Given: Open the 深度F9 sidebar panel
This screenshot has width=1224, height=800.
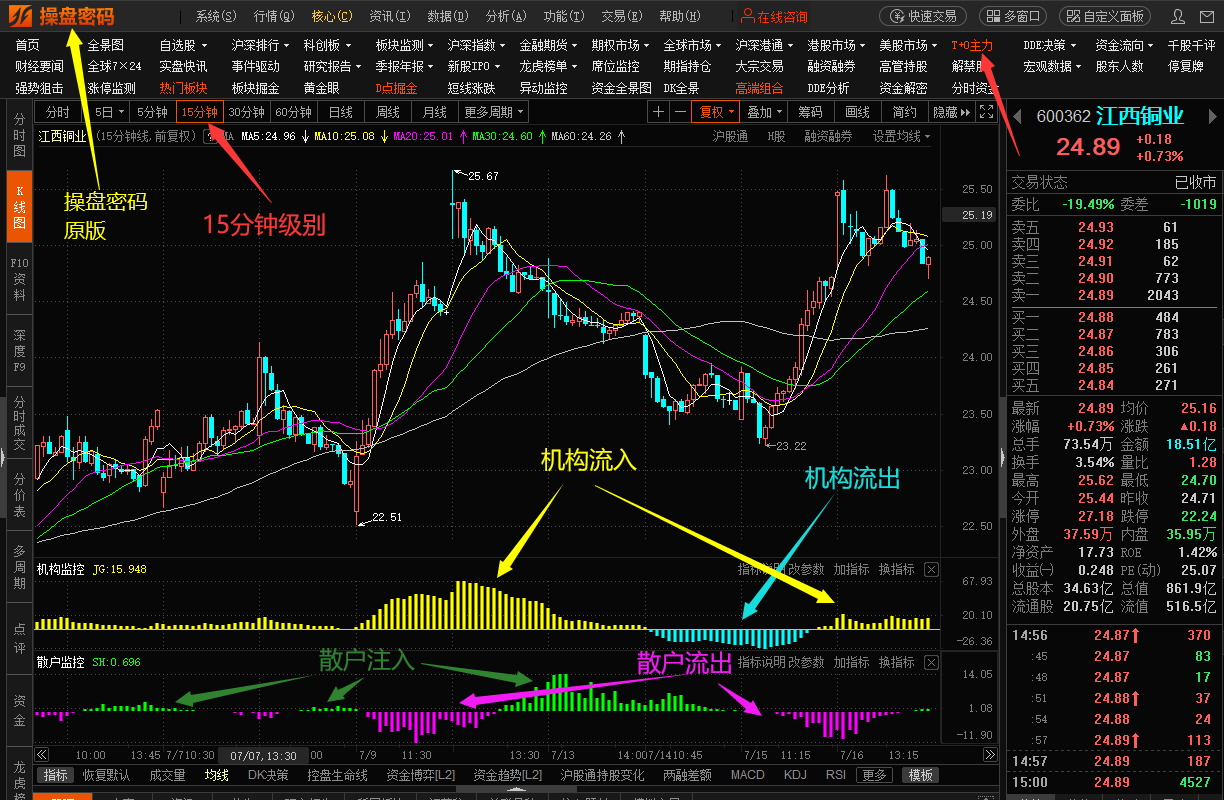Looking at the screenshot, I should 19,352.
